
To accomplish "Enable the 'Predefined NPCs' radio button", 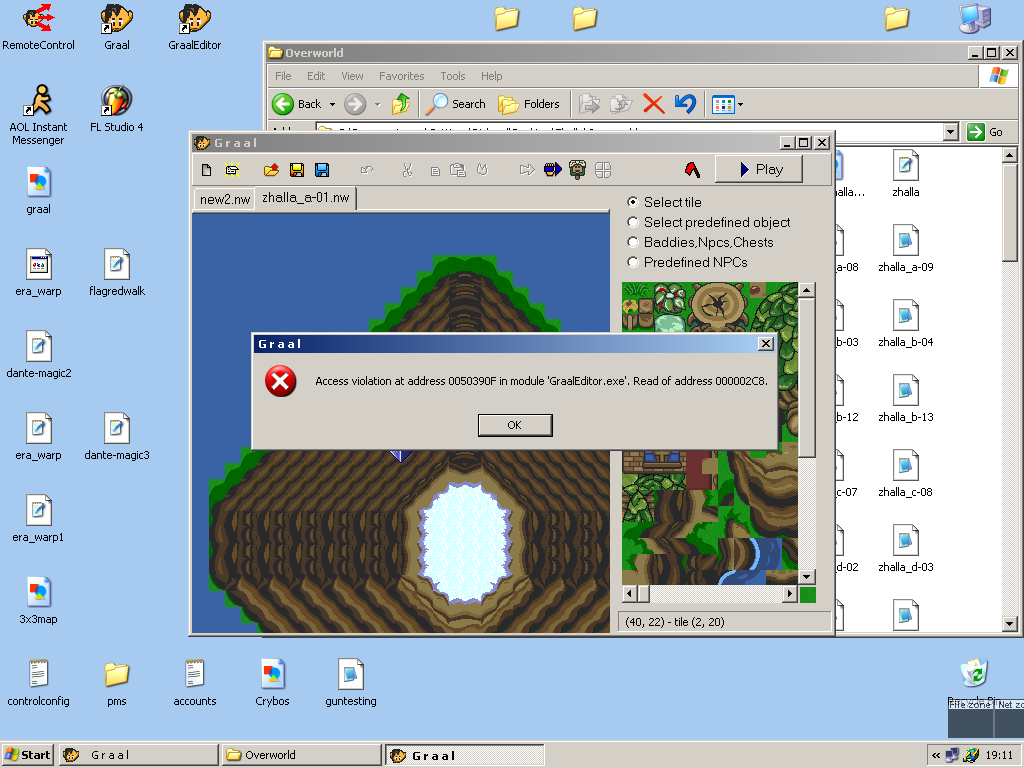I will (632, 262).
